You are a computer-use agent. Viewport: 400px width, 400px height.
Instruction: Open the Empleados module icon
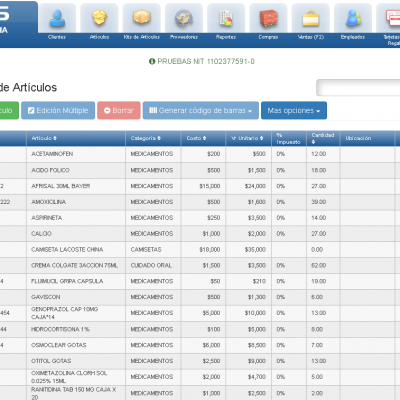353,18
